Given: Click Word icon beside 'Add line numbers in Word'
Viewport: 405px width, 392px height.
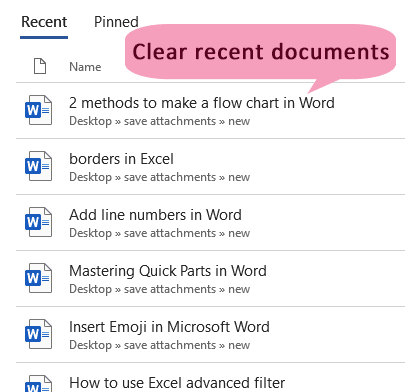Looking at the screenshot, I should (38, 222).
